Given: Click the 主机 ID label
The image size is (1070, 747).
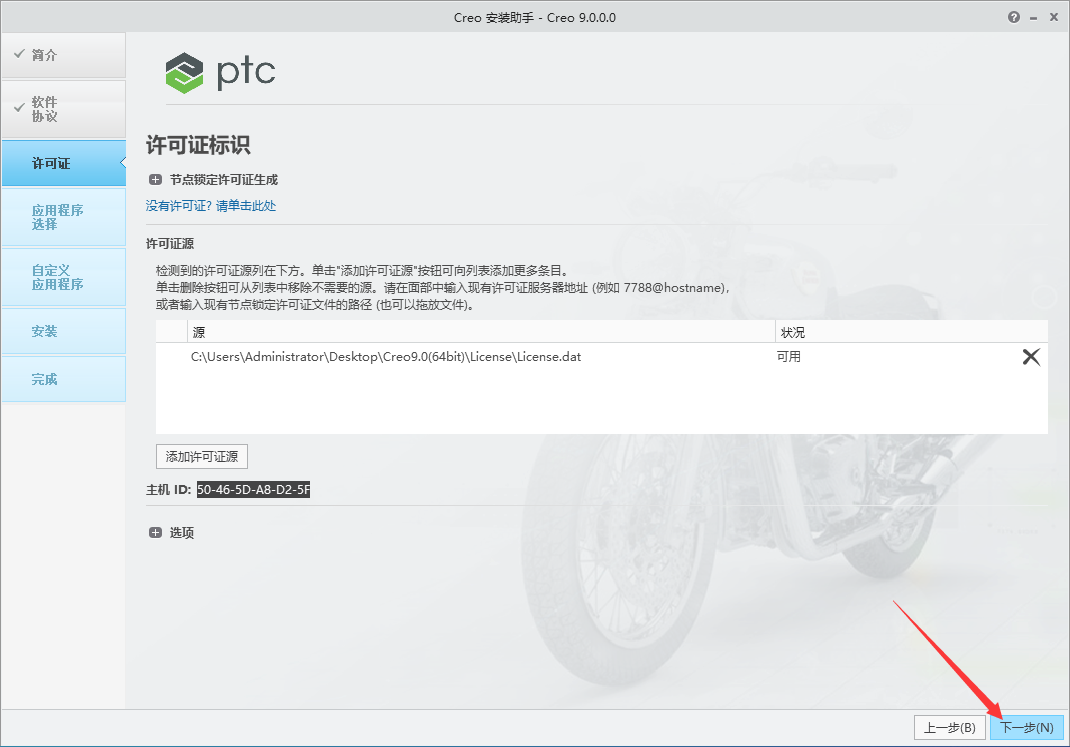Looking at the screenshot, I should pyautogui.click(x=169, y=490).
